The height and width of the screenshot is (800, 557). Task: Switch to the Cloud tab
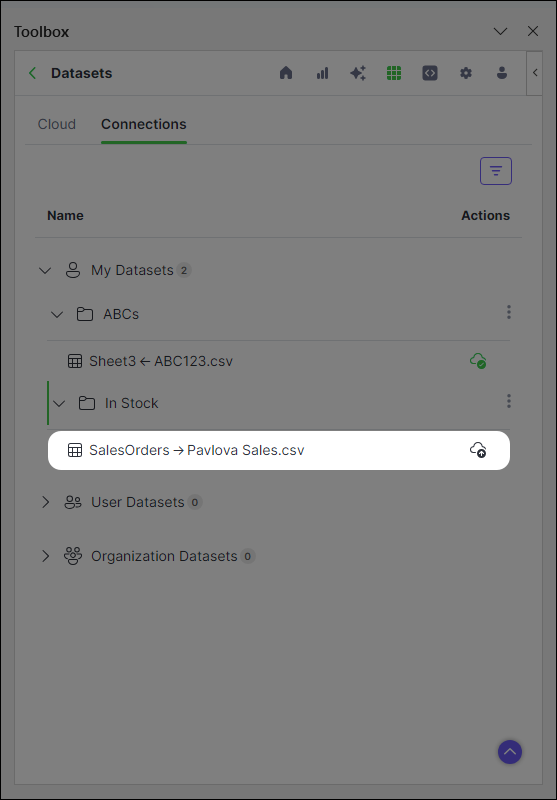pos(57,124)
